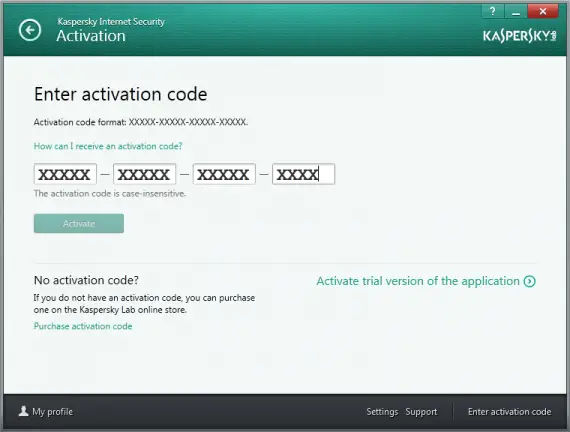Open help with the question mark icon
The height and width of the screenshot is (432, 570).
(x=493, y=11)
